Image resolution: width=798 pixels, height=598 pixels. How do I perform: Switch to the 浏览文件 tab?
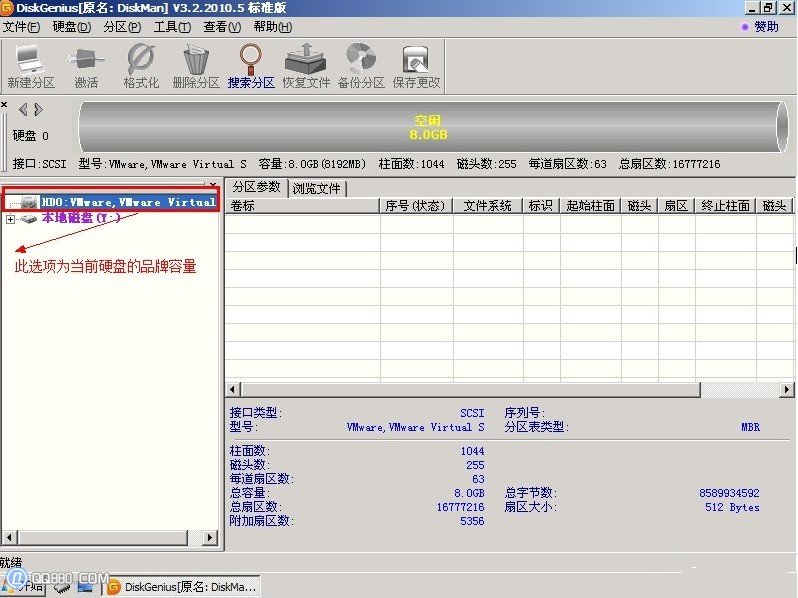[316, 188]
